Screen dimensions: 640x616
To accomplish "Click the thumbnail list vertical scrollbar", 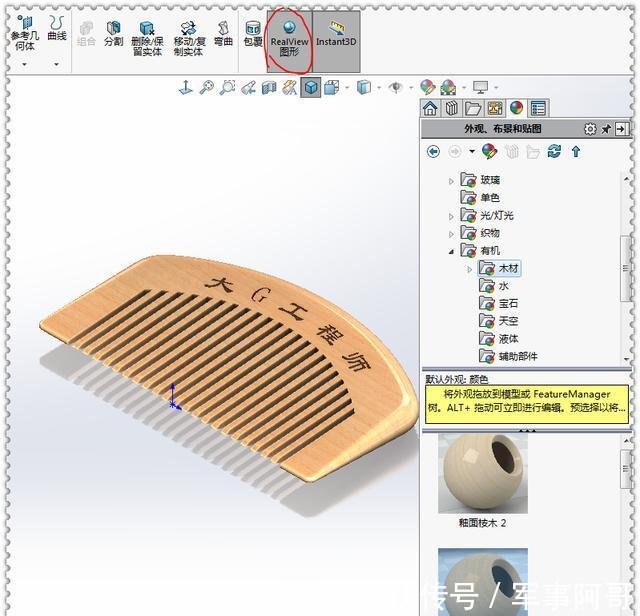I will coord(627,469).
